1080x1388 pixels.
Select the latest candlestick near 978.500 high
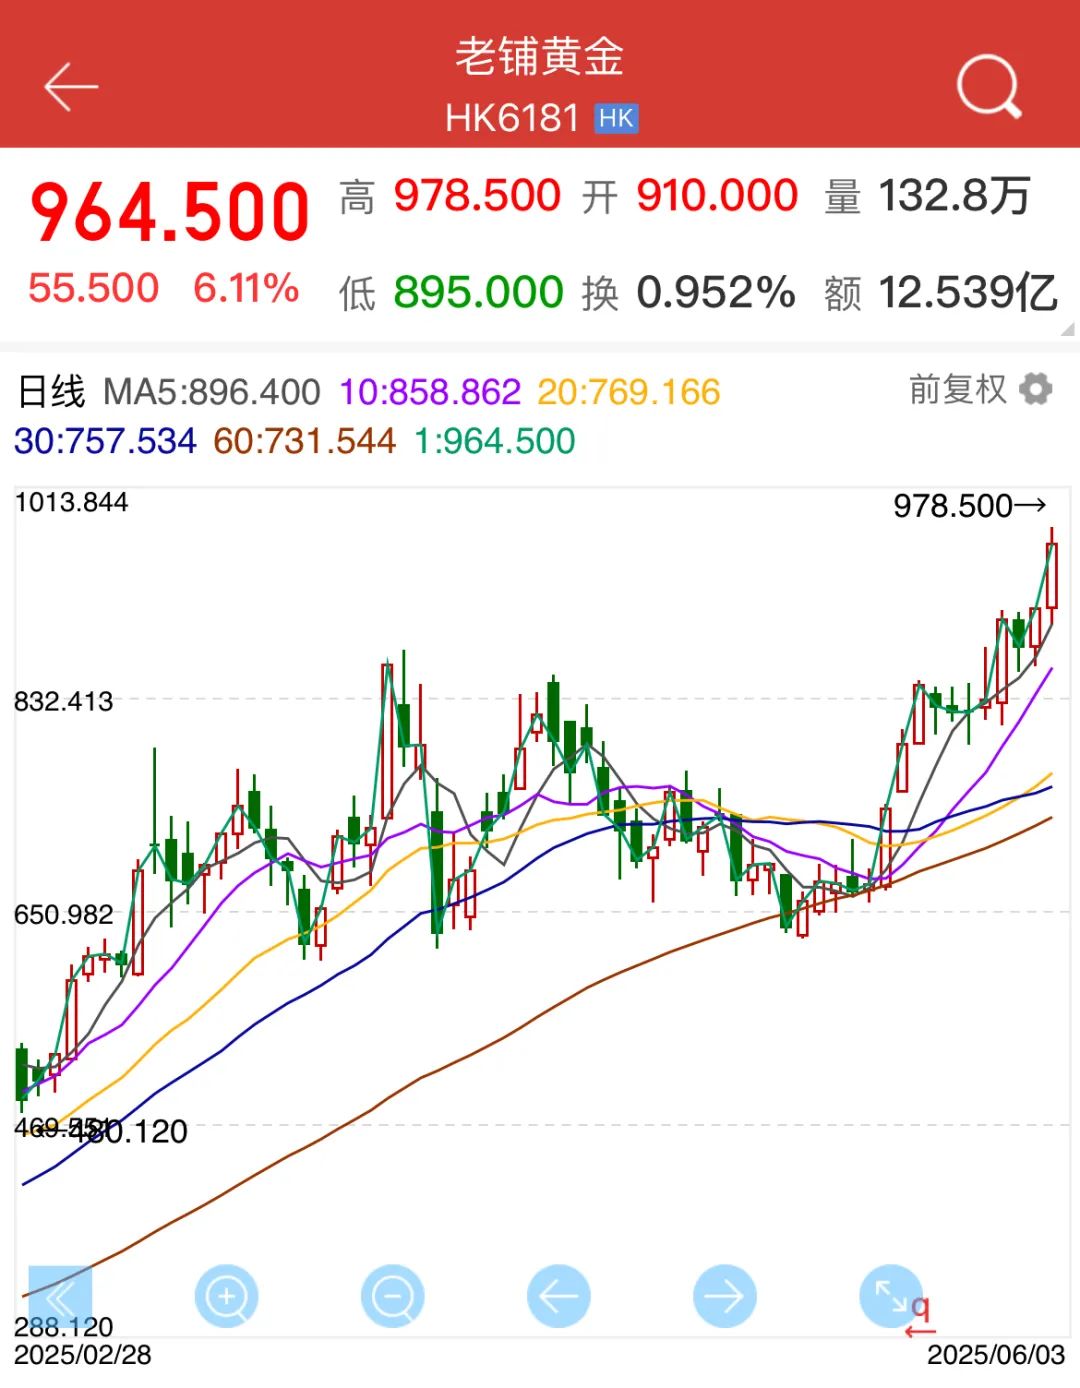click(1051, 575)
